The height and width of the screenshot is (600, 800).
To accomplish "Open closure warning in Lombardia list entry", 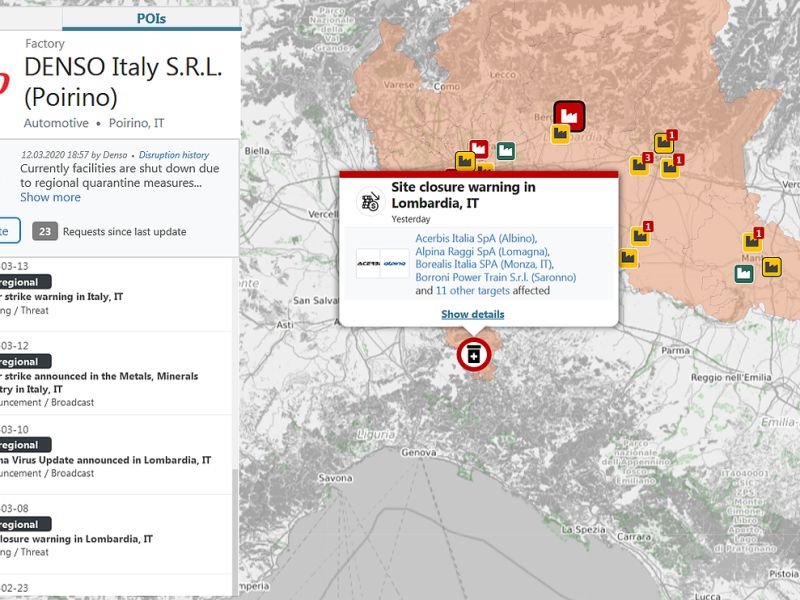I will 116,534.
